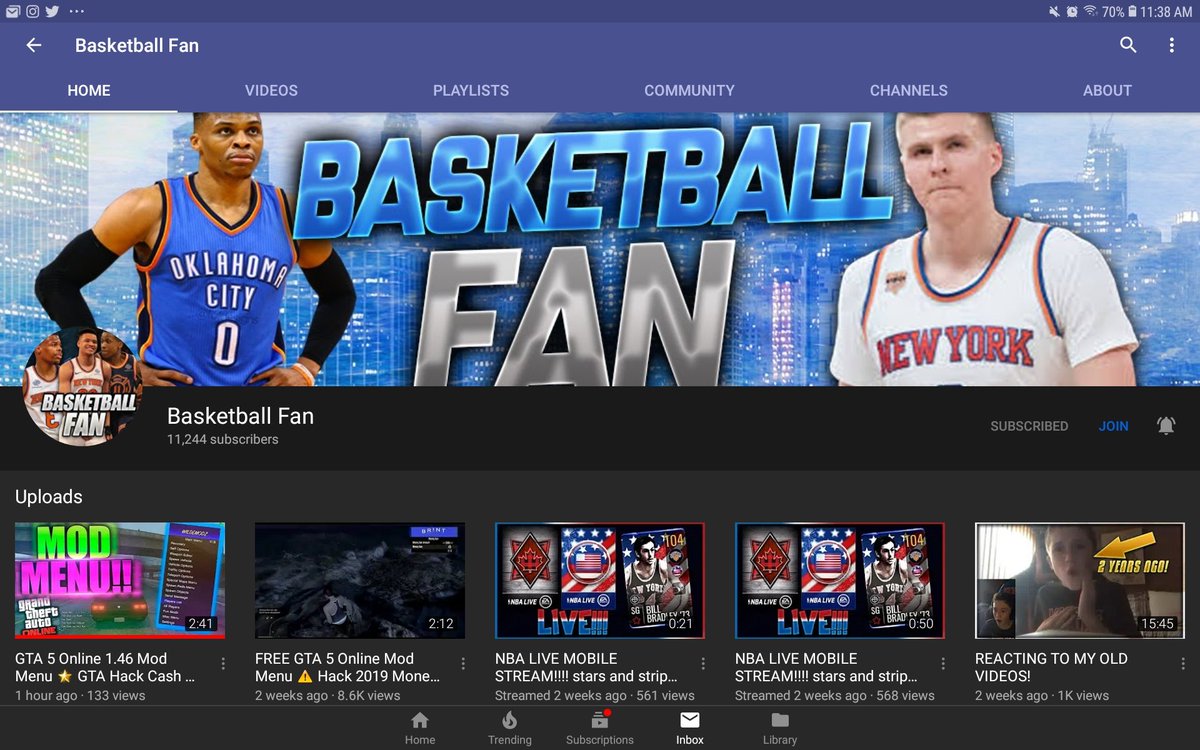Tap three-dots overflow icon in status bar

click(77, 11)
